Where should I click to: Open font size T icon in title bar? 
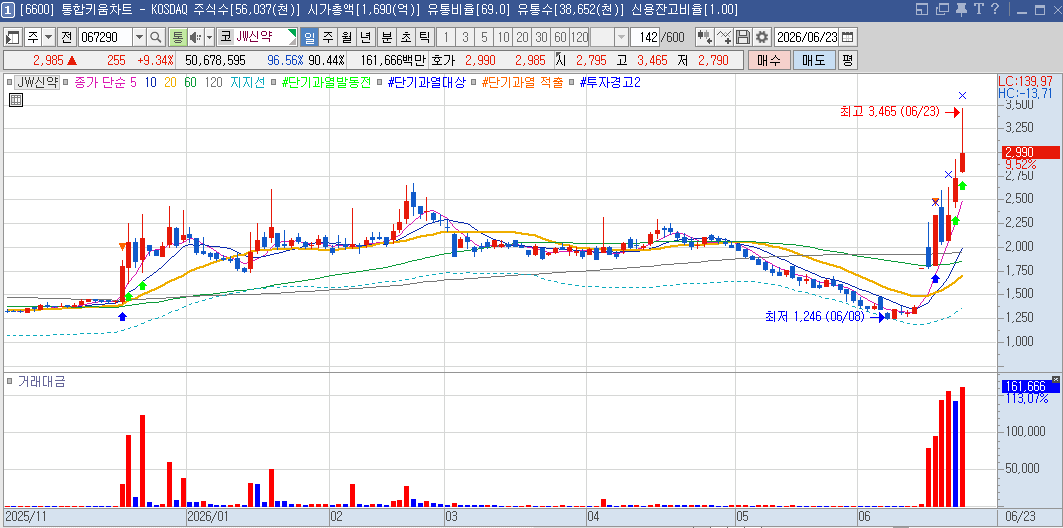(x=978, y=9)
